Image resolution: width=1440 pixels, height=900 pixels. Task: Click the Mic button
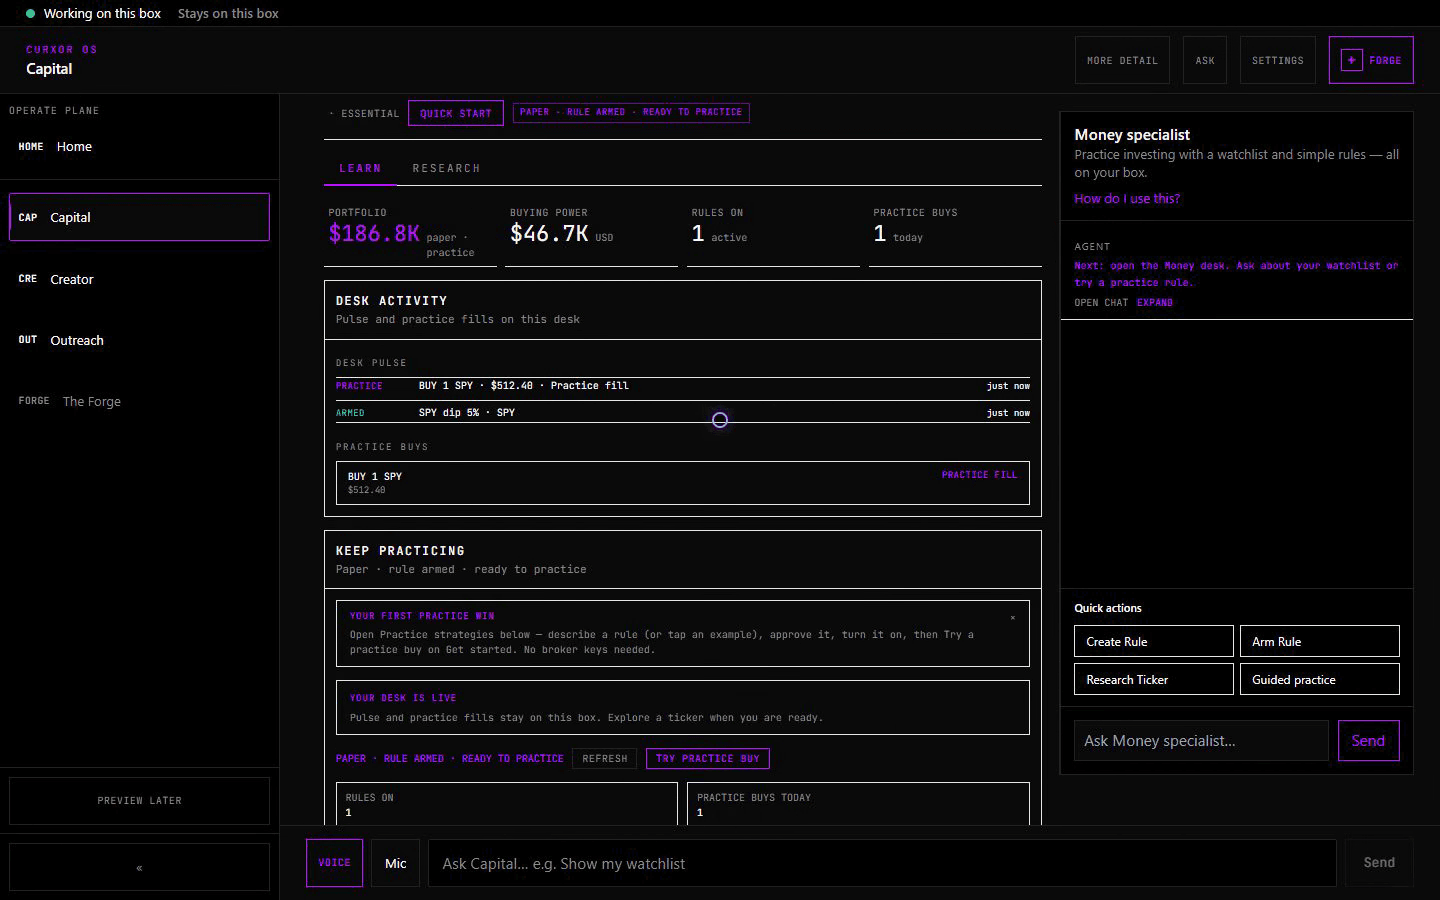click(x=396, y=863)
